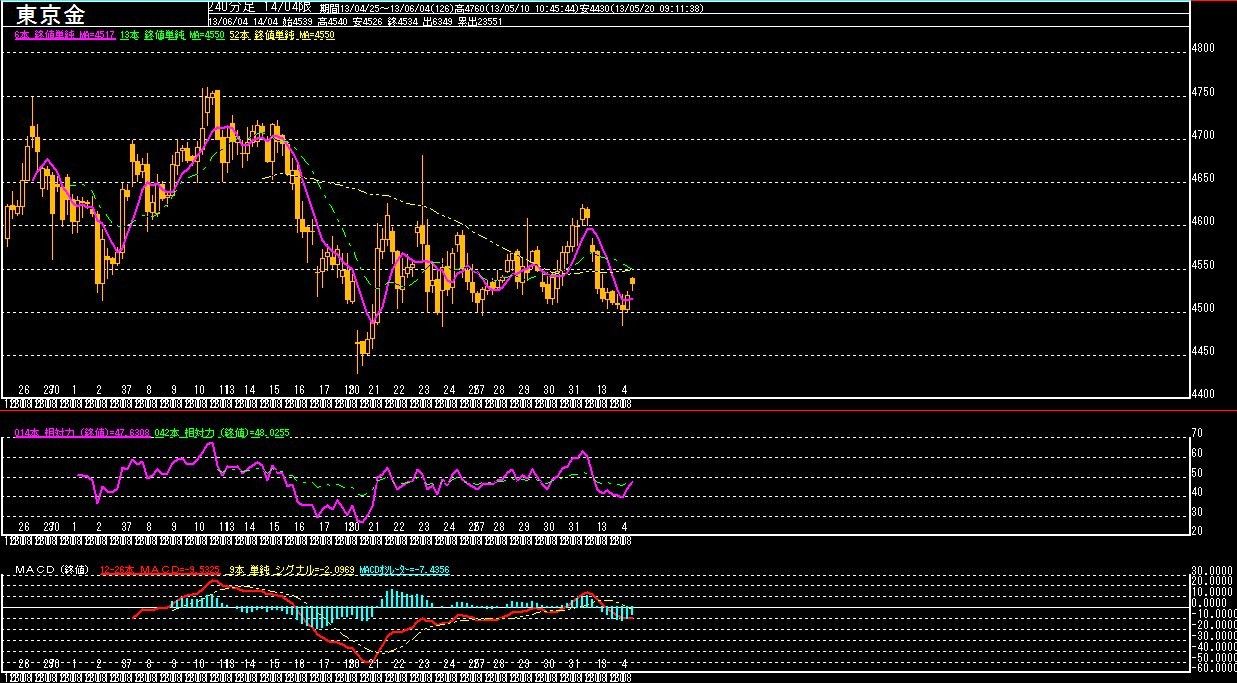Click the 始4539 opening price value

pos(300,20)
